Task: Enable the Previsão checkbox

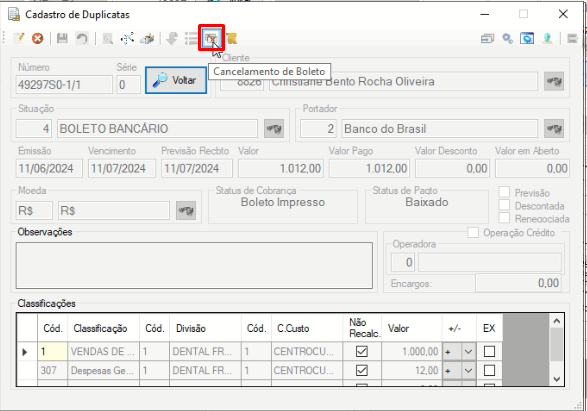Action: click(504, 192)
